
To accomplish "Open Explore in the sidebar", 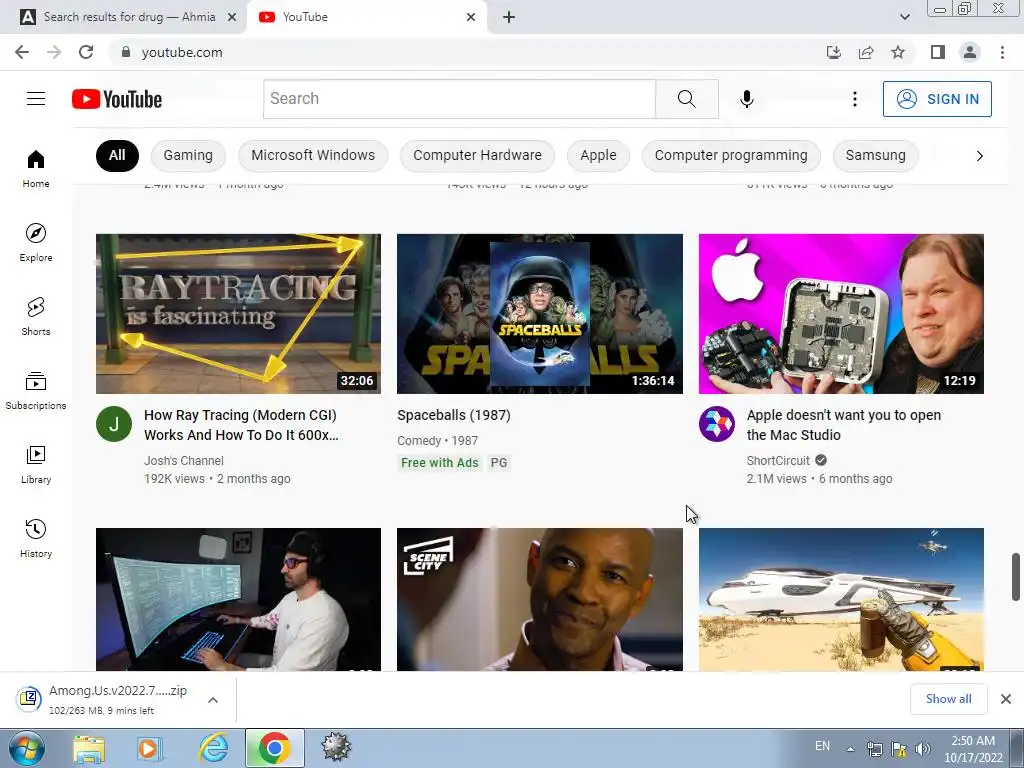I will [x=36, y=243].
